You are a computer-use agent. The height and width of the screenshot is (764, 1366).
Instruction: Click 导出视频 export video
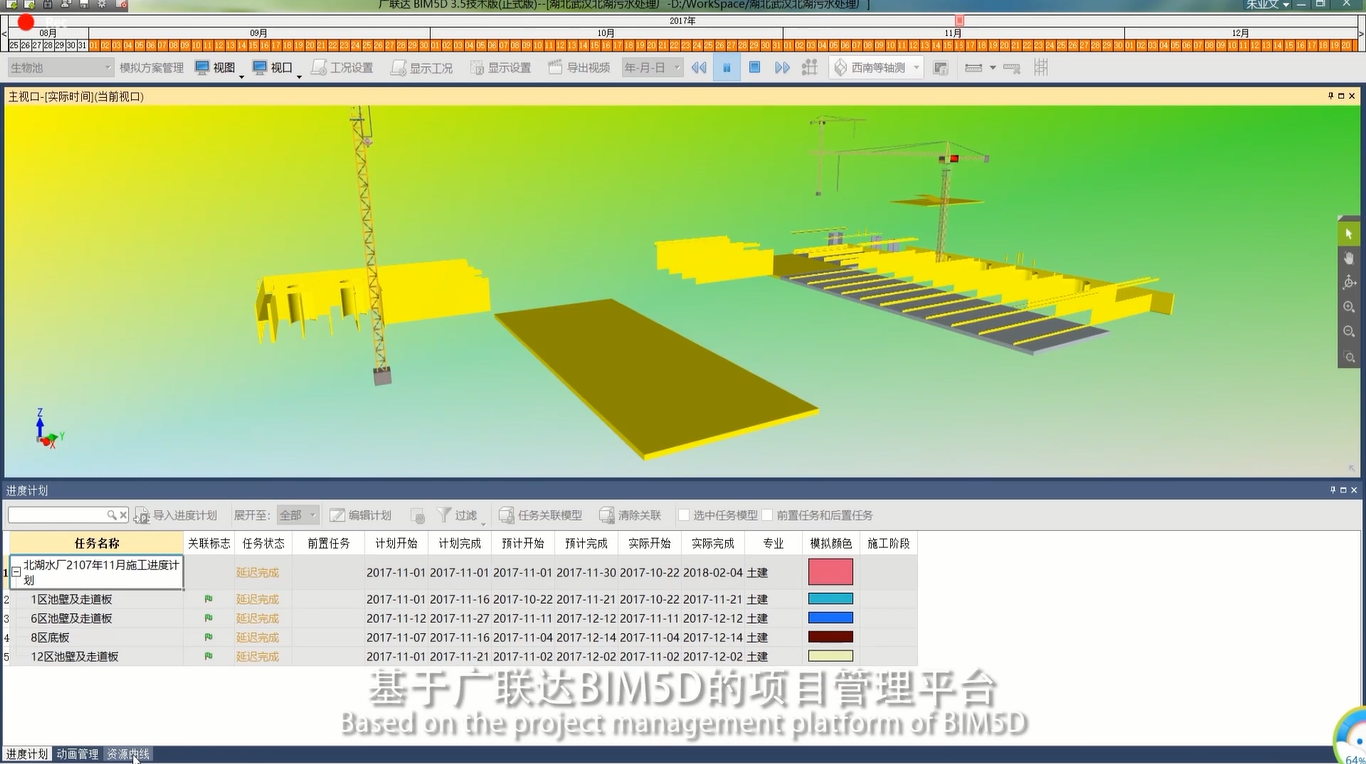pos(579,67)
